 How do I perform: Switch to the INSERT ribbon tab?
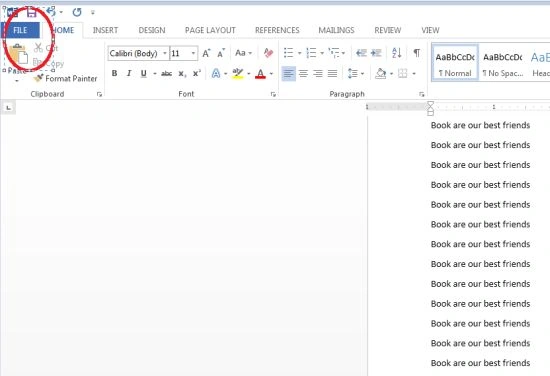pyautogui.click(x=105, y=30)
